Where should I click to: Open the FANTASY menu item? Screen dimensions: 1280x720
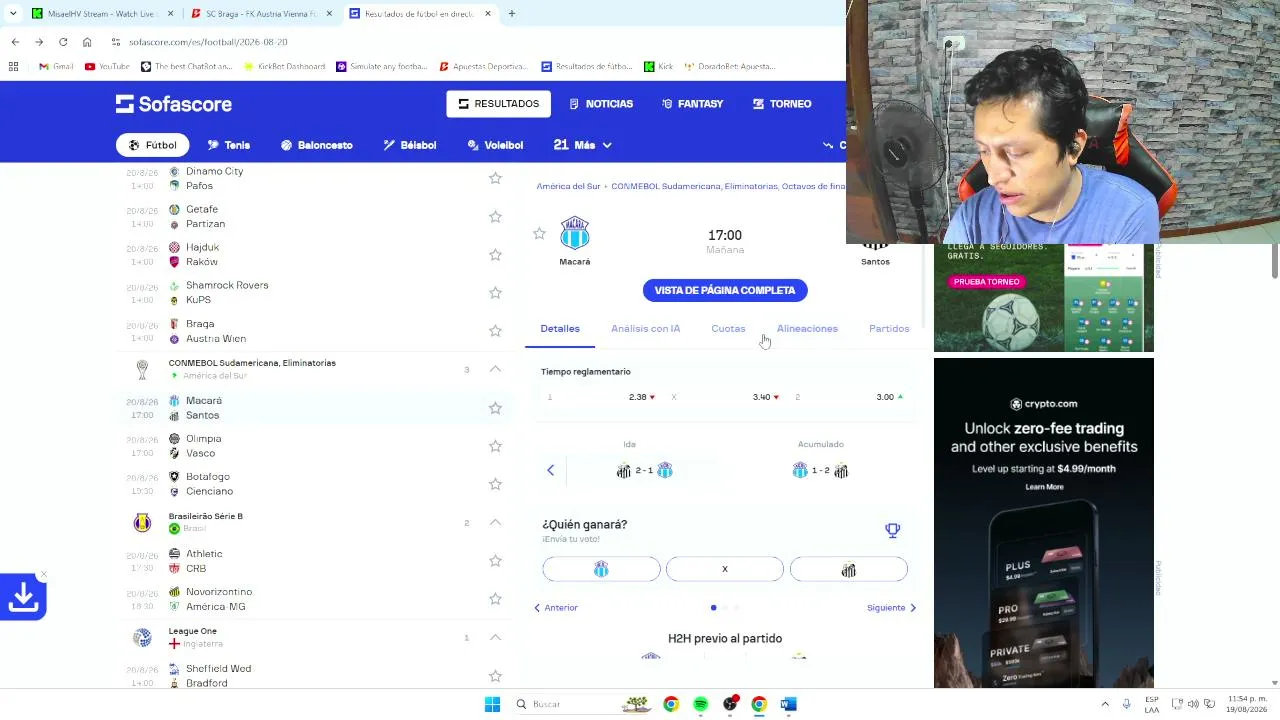[693, 104]
